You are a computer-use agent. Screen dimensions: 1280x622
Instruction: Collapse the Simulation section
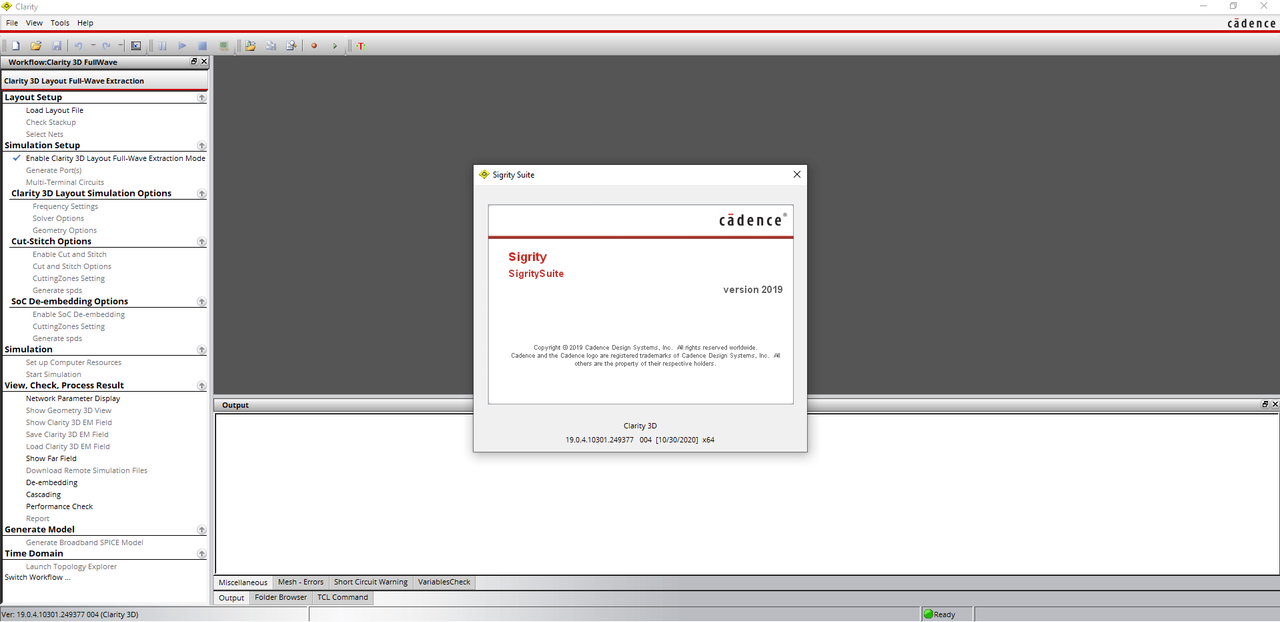click(201, 350)
